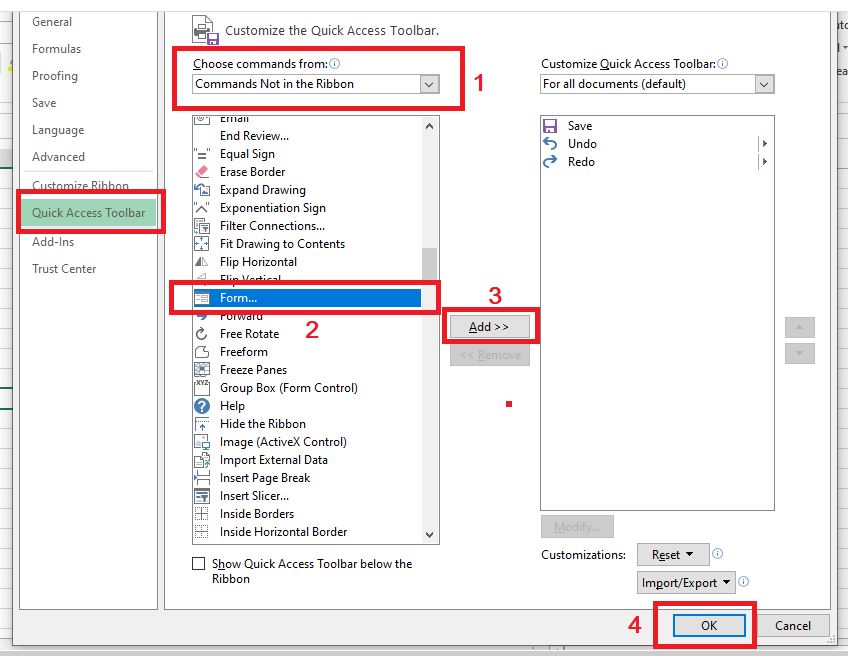Select the End Review... command
The height and width of the screenshot is (656, 848).
tap(254, 136)
